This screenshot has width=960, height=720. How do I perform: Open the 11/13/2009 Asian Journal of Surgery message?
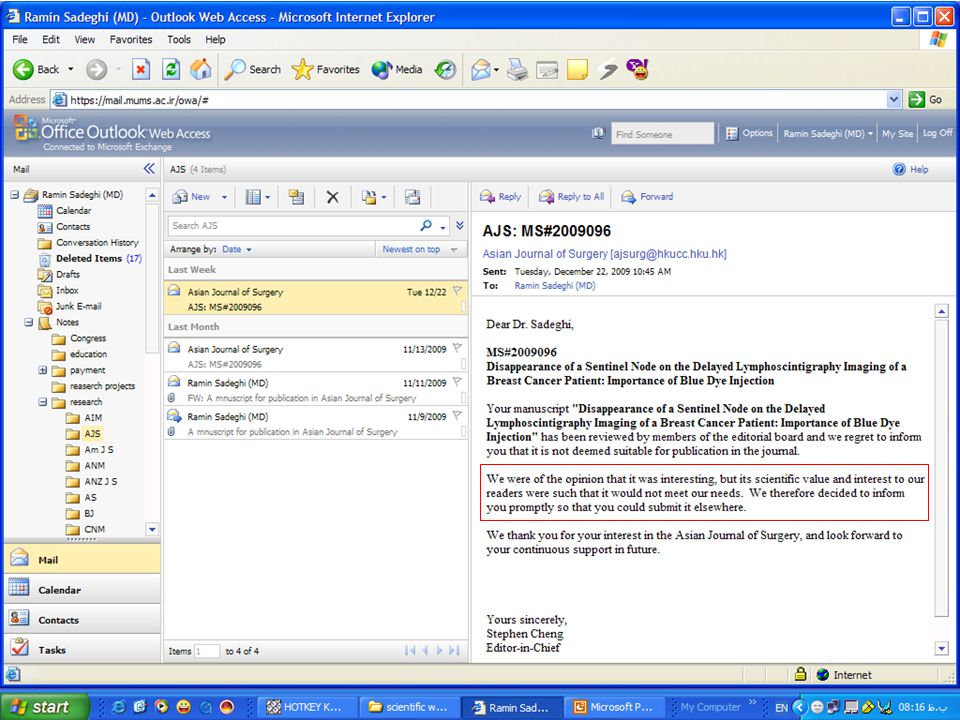[x=316, y=356]
